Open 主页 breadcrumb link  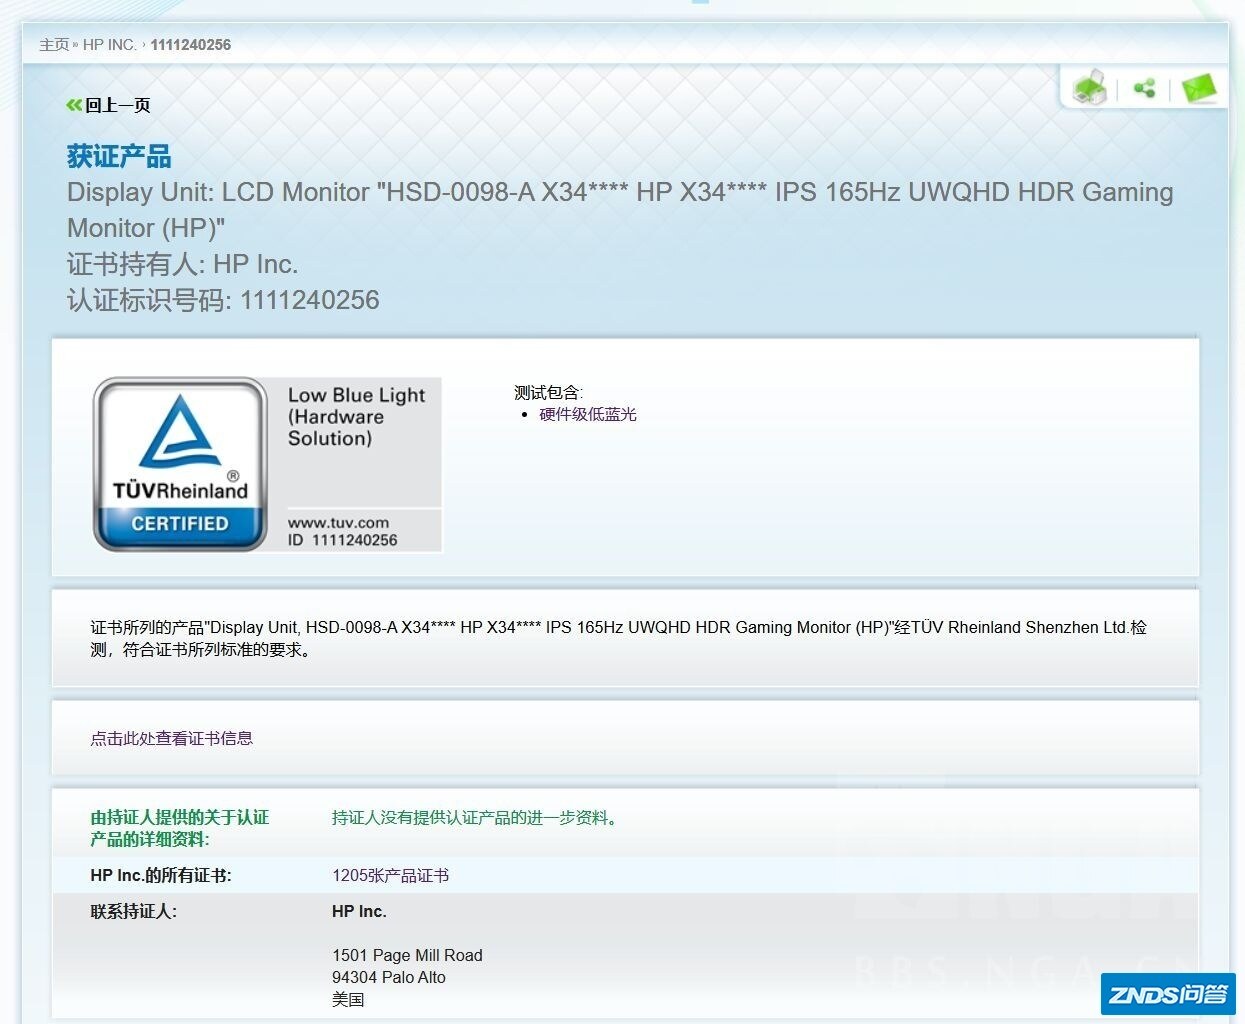tap(54, 45)
